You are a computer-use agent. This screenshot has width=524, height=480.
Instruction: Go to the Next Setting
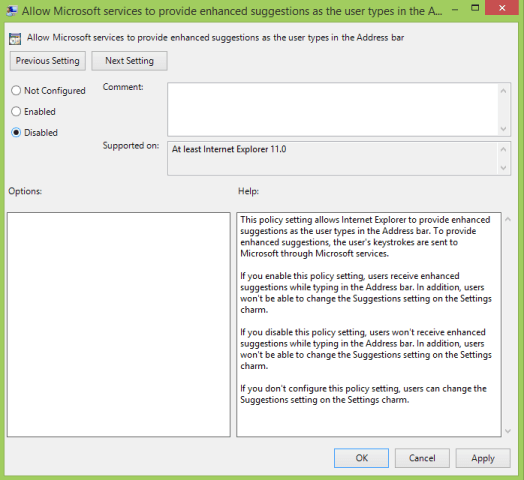(129, 61)
